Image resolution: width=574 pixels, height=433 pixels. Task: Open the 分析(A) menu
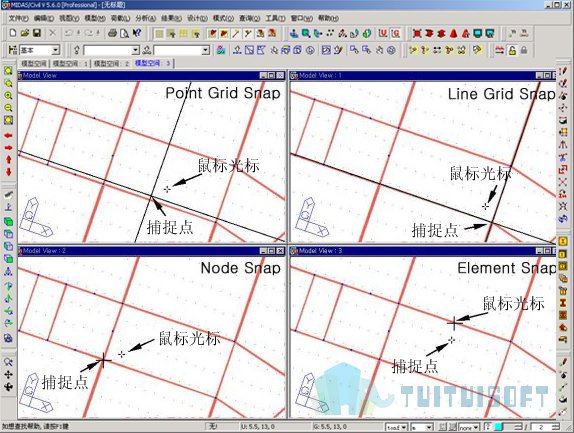(x=146, y=18)
